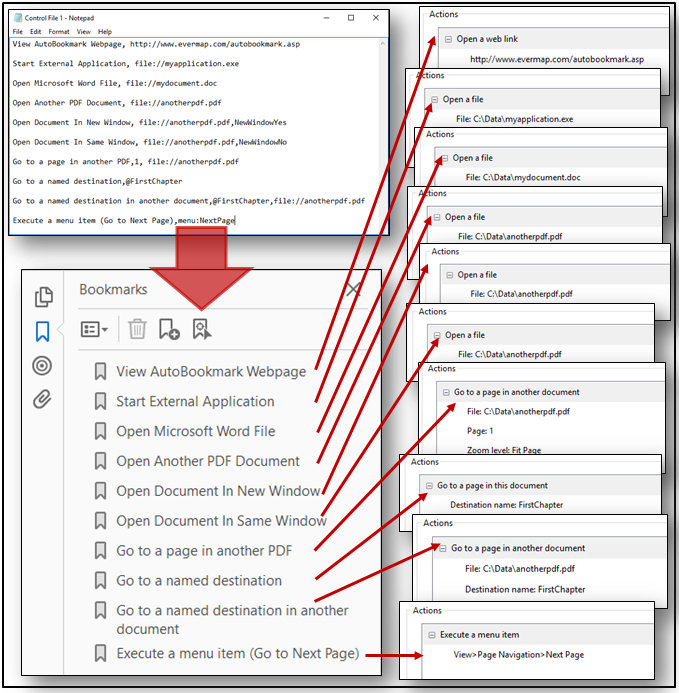Click the line starting View AutoBookmark Webpage in Notepad
This screenshot has height=693, width=679.
click(x=156, y=44)
